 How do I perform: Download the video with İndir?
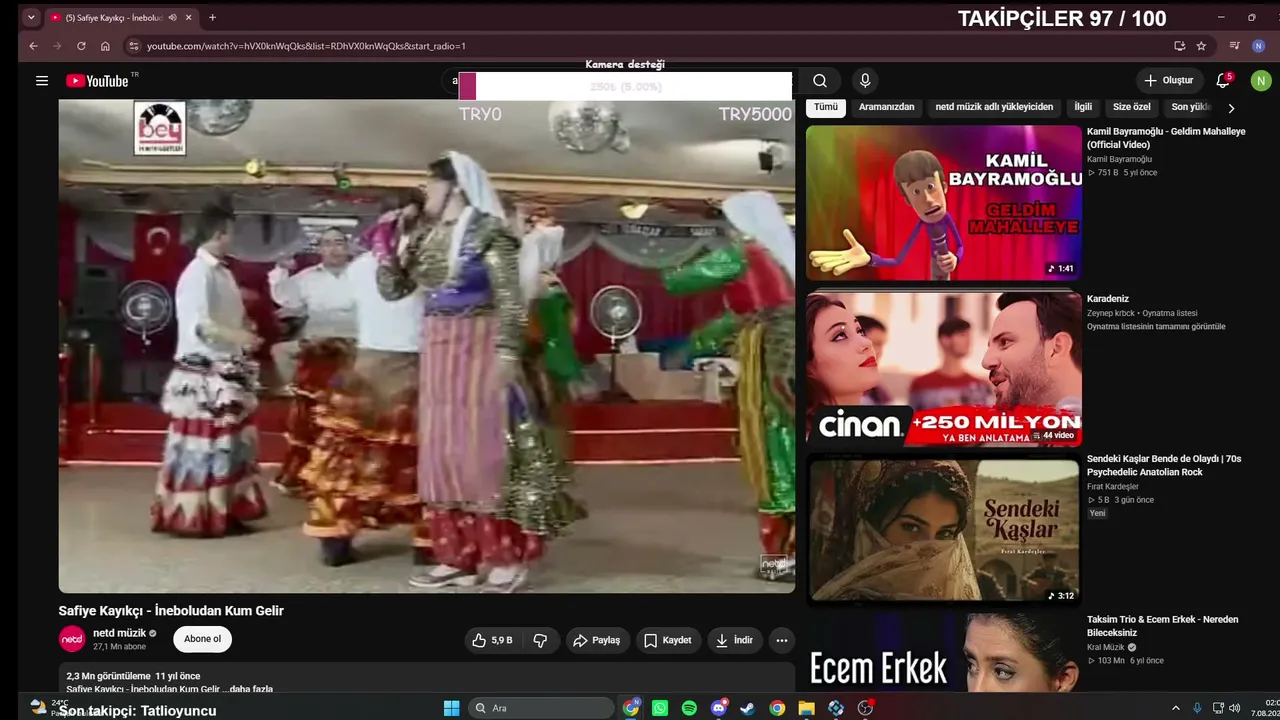(x=735, y=640)
